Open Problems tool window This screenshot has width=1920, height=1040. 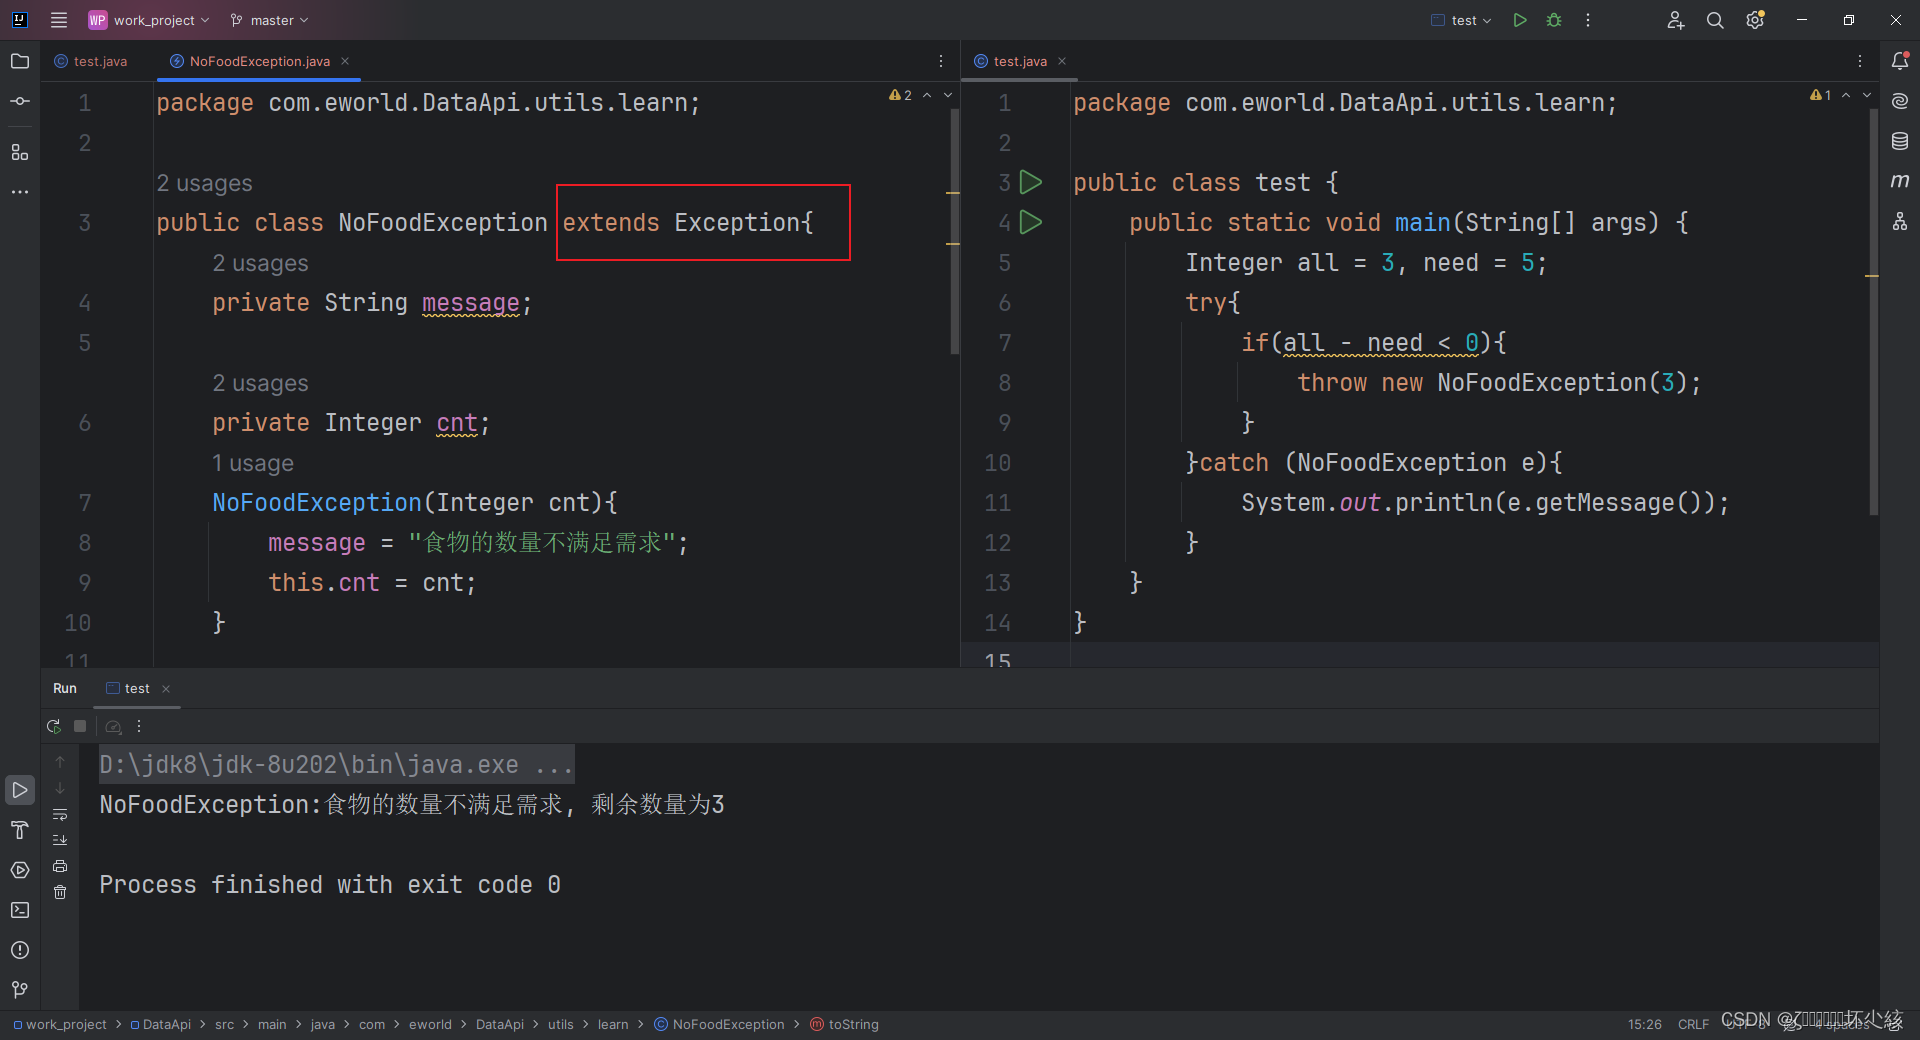pos(20,950)
